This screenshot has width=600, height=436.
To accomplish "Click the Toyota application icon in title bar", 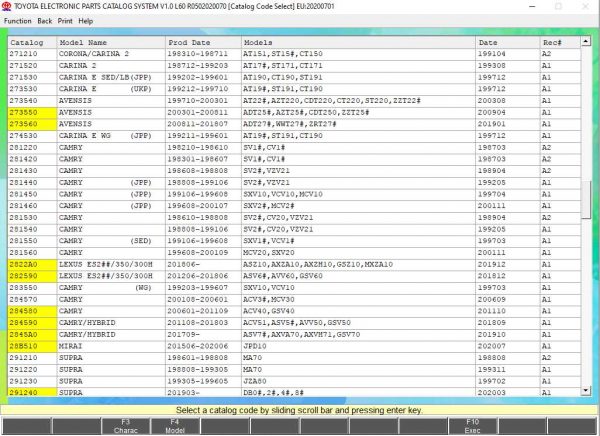I will tap(7, 7).
